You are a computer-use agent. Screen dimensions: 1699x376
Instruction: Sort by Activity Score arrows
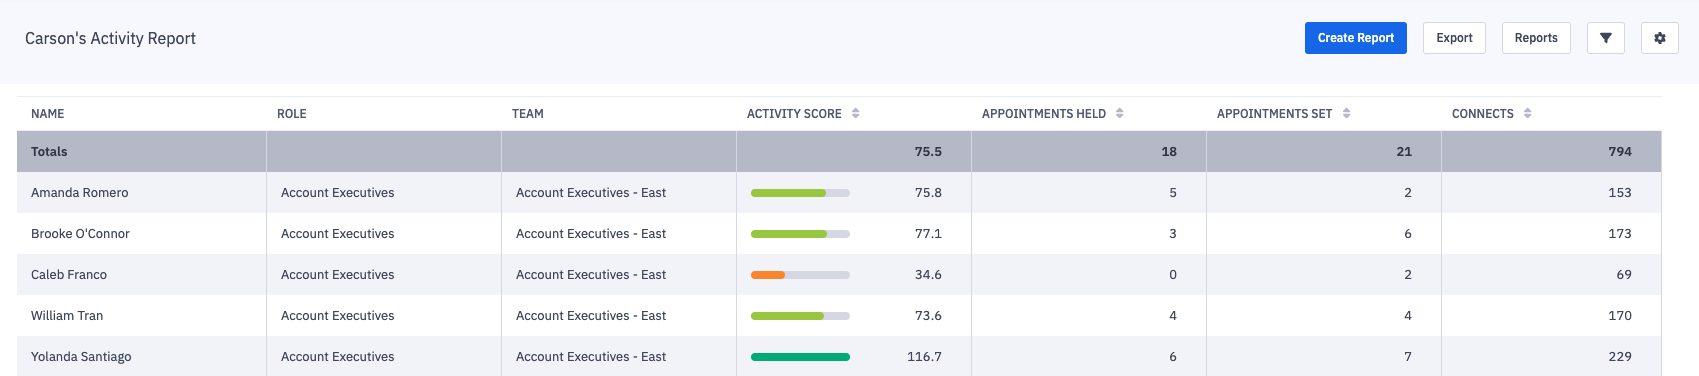pyautogui.click(x=856, y=114)
